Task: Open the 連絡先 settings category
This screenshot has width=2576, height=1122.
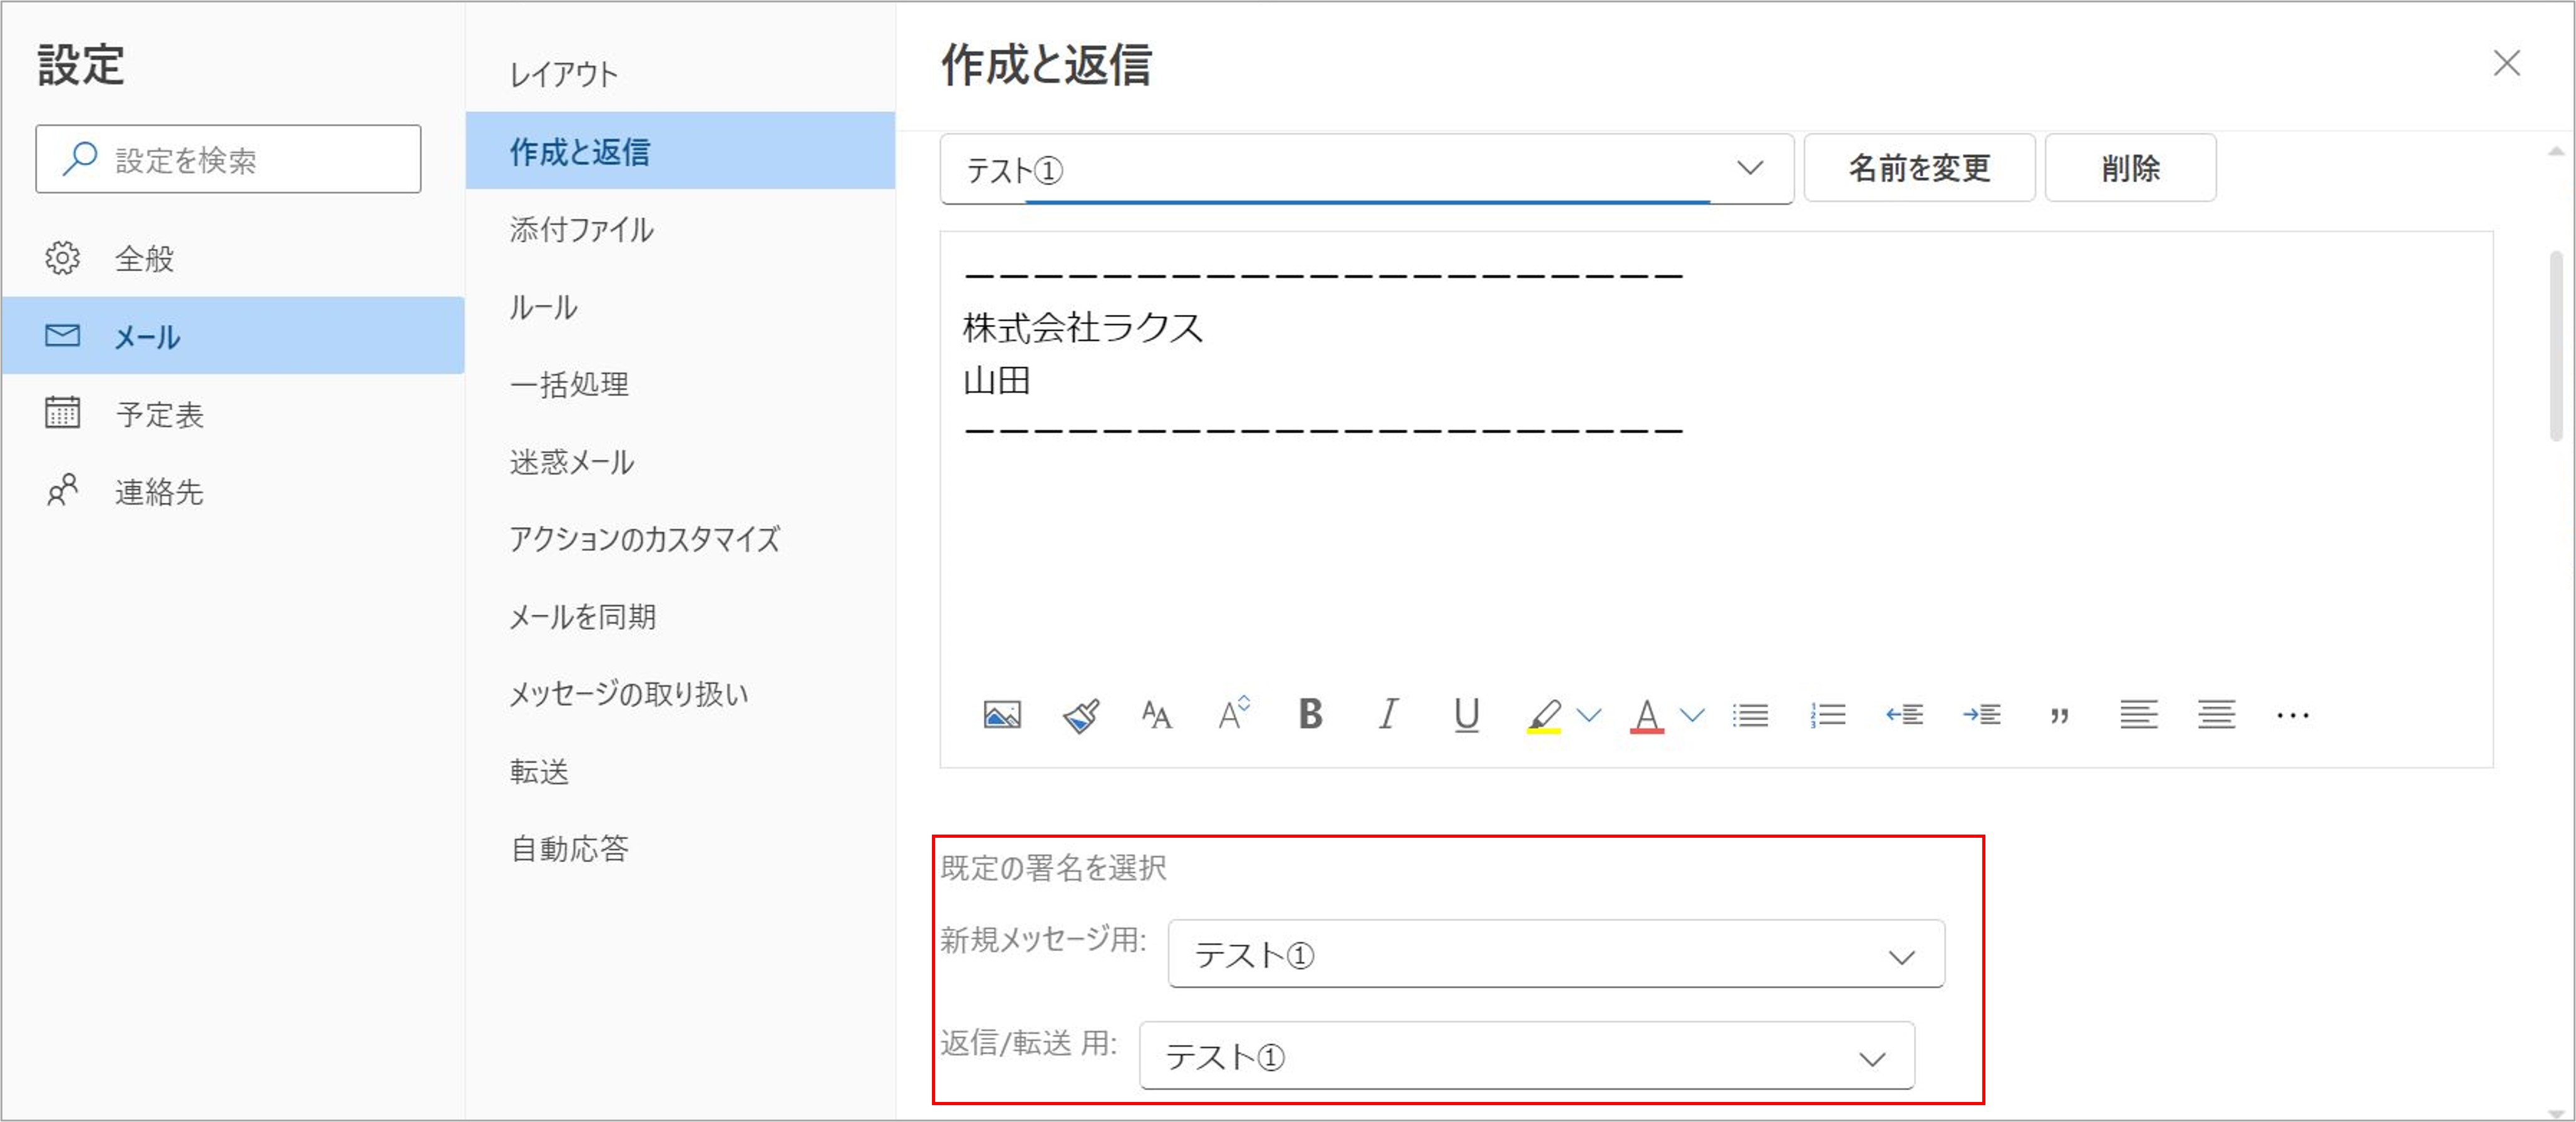Action: point(233,491)
